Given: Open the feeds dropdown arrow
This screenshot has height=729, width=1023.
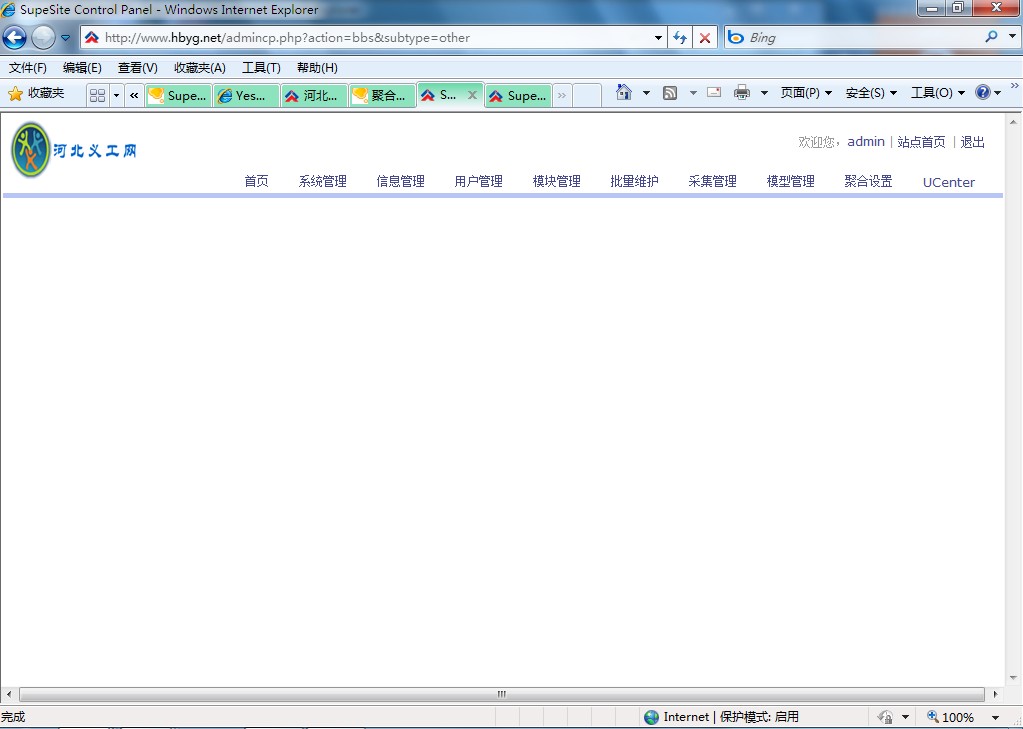Looking at the screenshot, I should (x=693, y=93).
